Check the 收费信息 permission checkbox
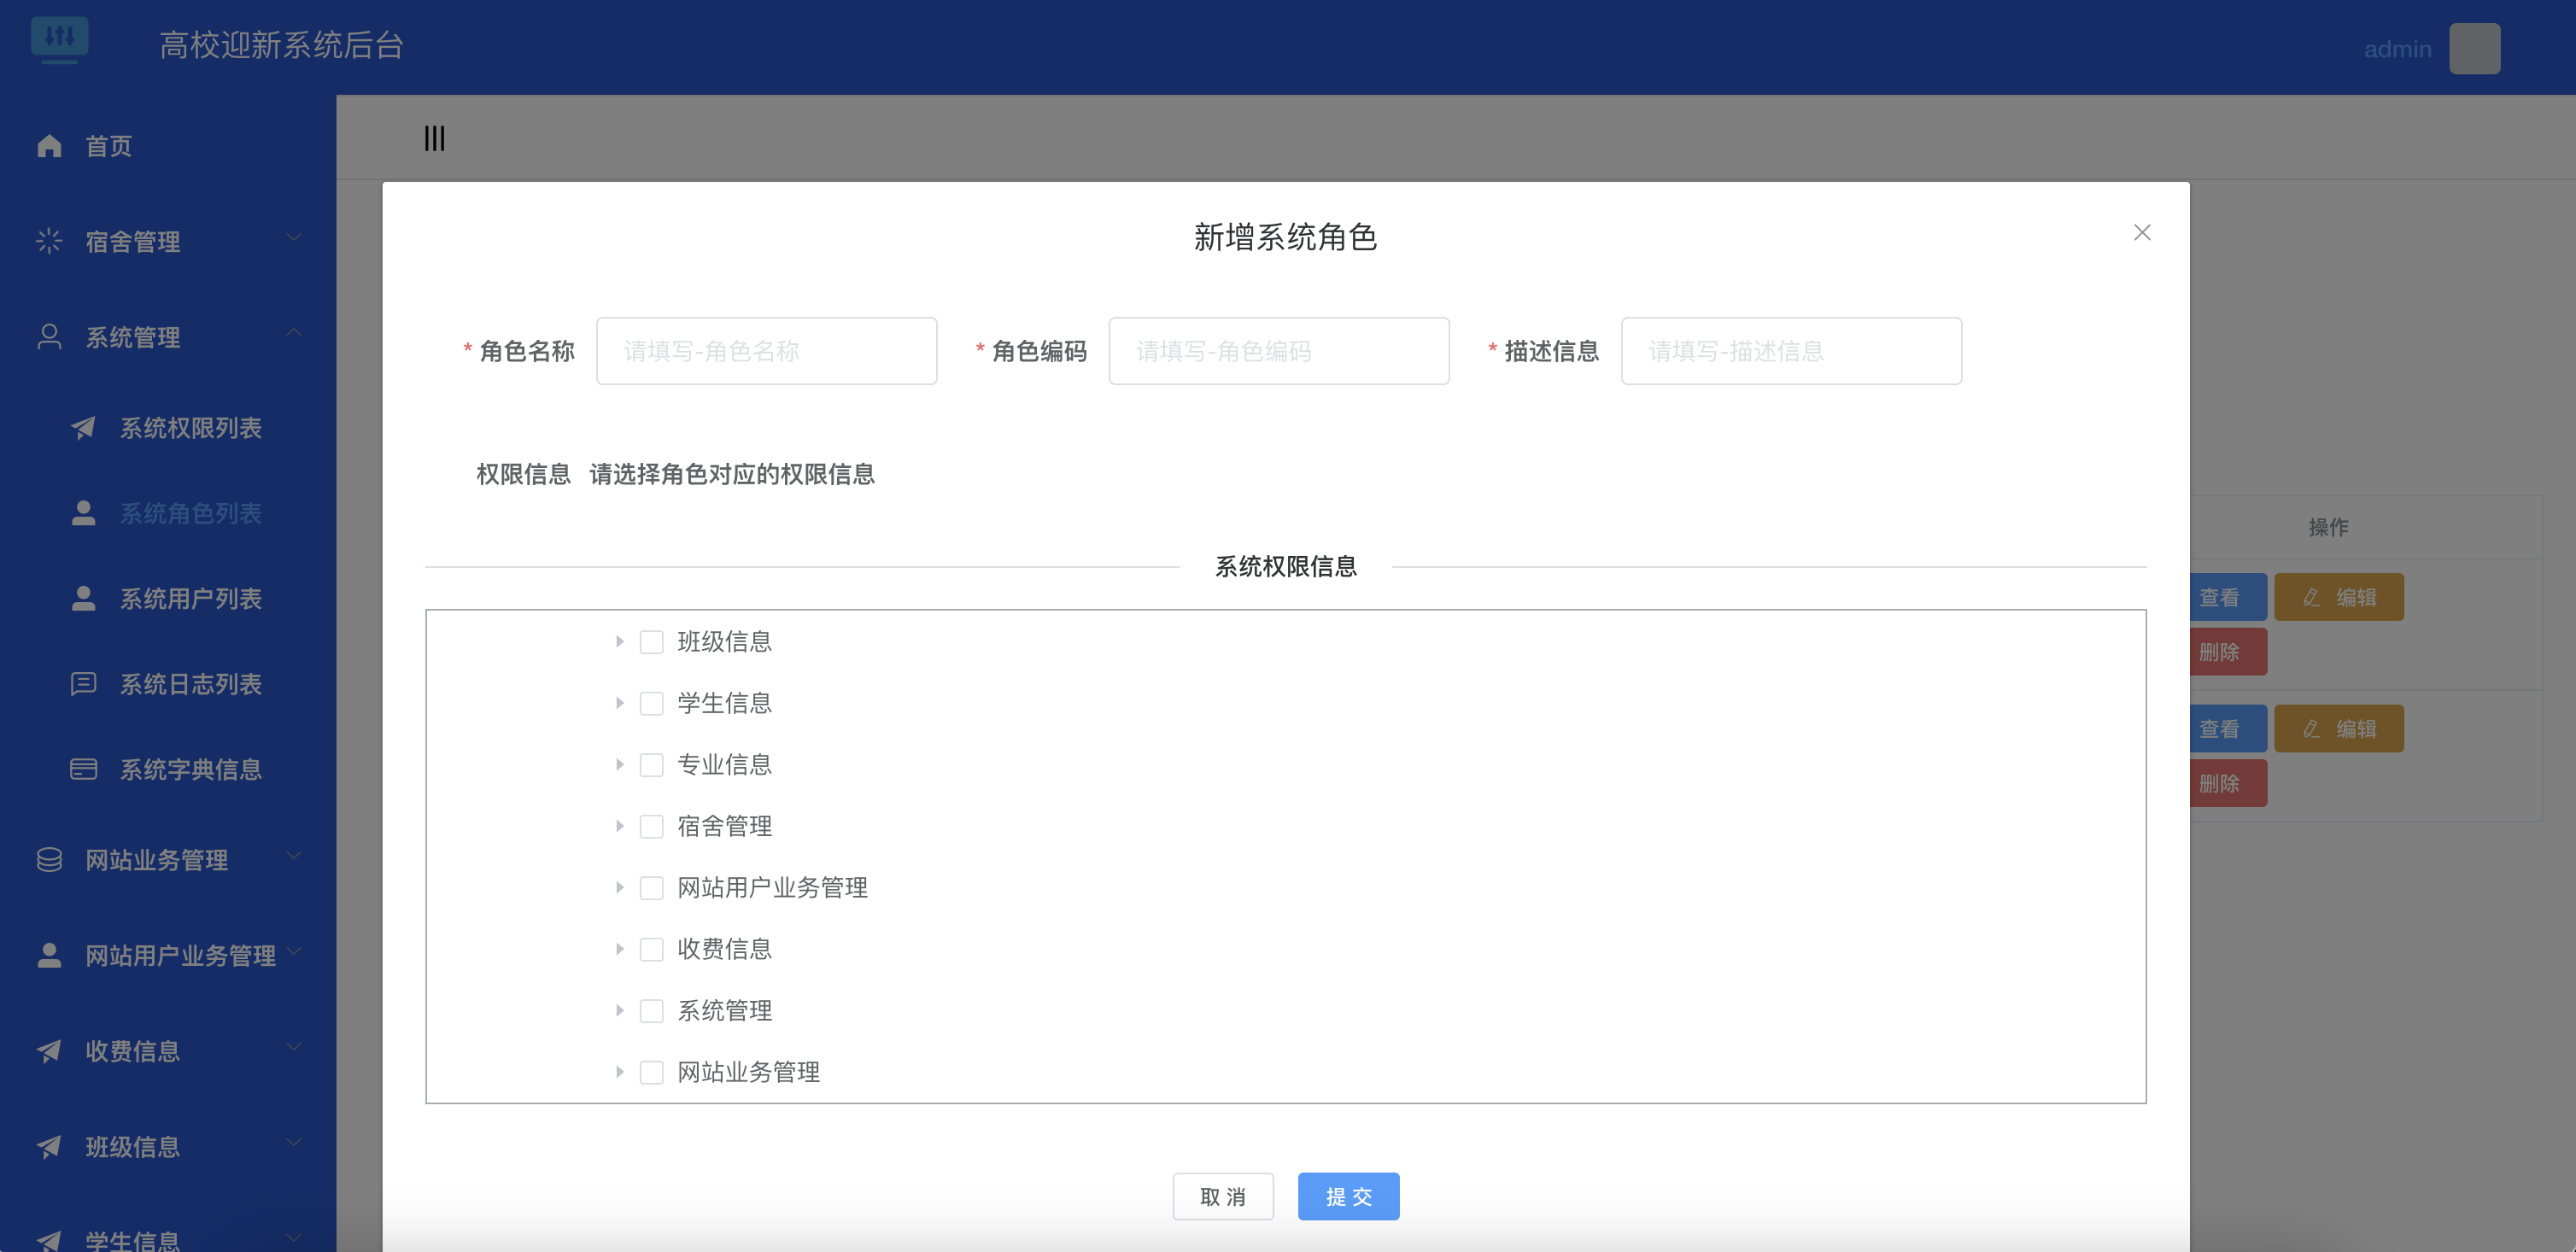This screenshot has height=1252, width=2576. pyautogui.click(x=651, y=949)
